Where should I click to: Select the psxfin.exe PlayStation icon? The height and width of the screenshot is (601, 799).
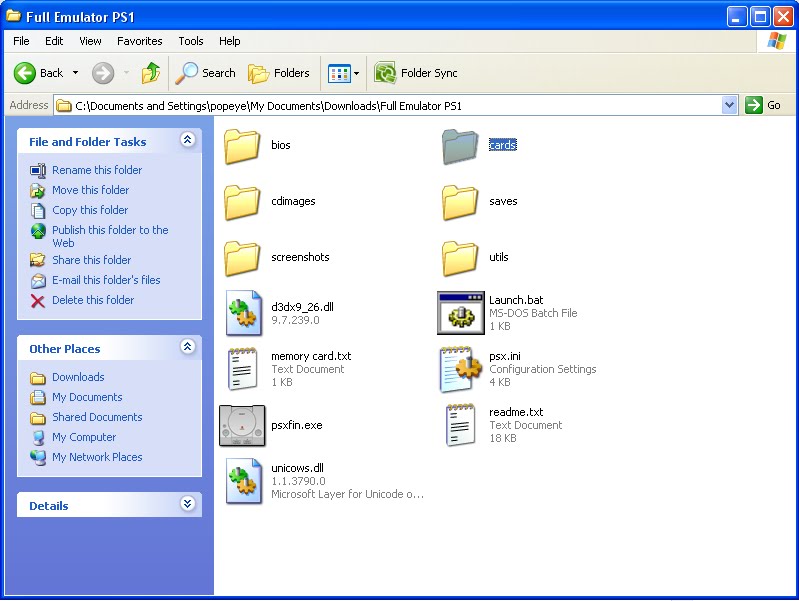(x=242, y=425)
